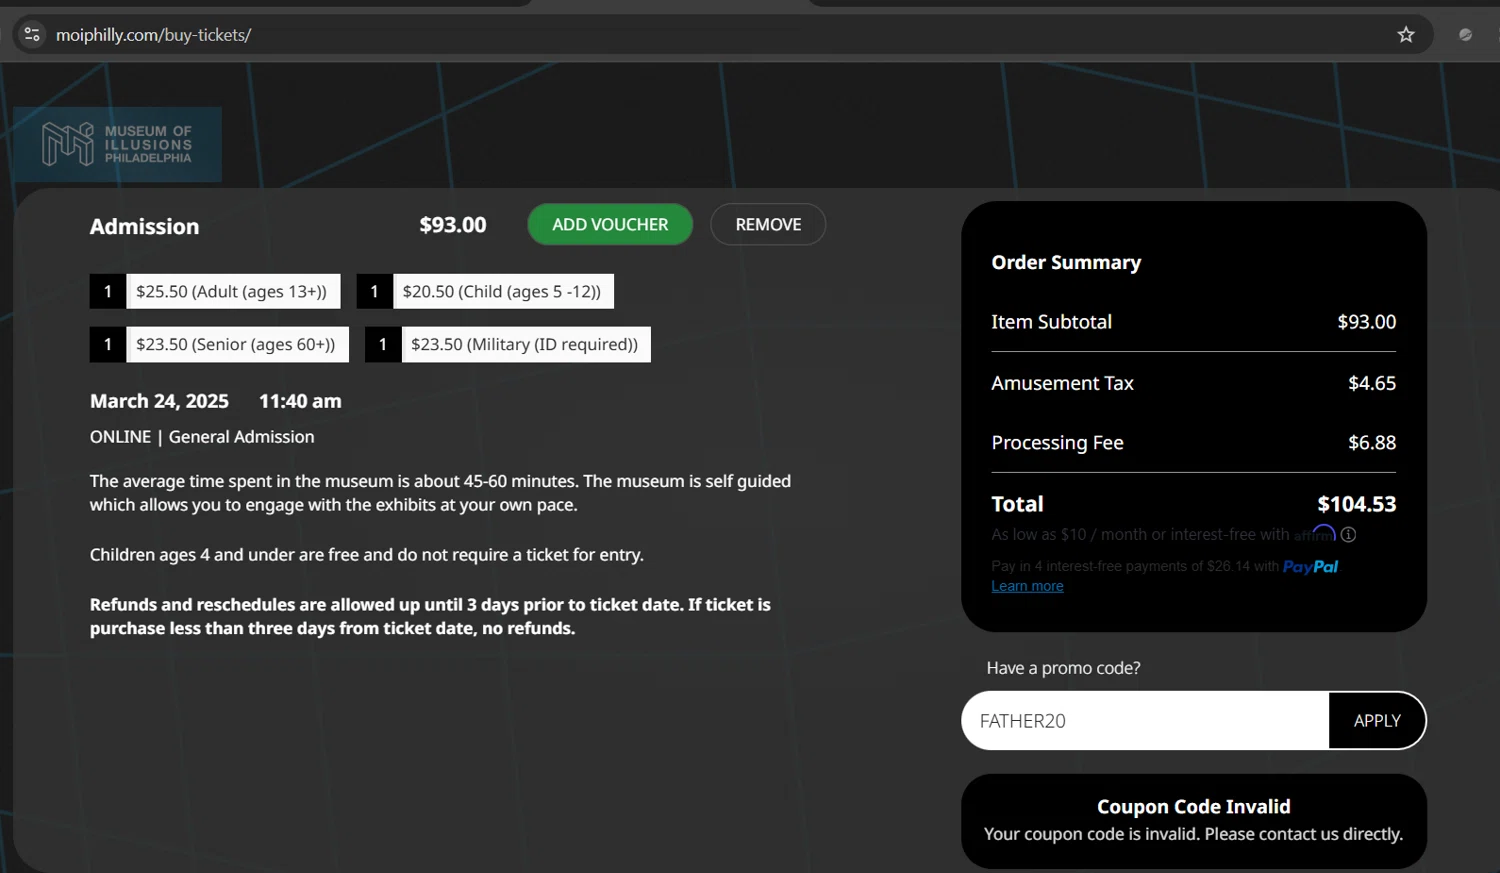The height and width of the screenshot is (873, 1500).
Task: Click the PayPal logo in order summary
Action: (x=1310, y=567)
